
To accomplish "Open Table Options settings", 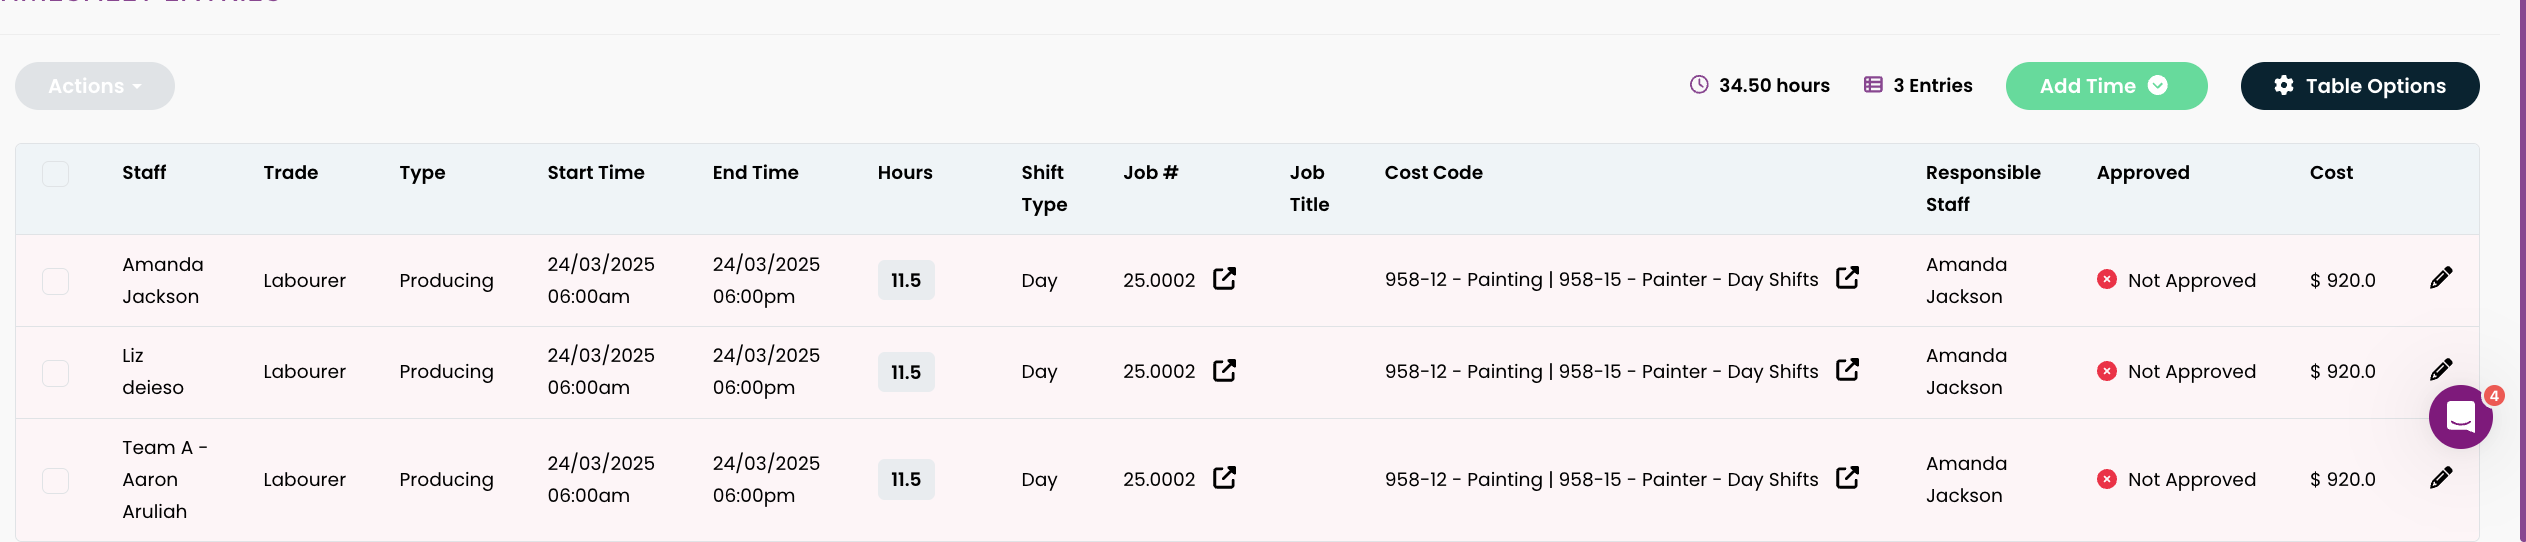I will pyautogui.click(x=2359, y=86).
